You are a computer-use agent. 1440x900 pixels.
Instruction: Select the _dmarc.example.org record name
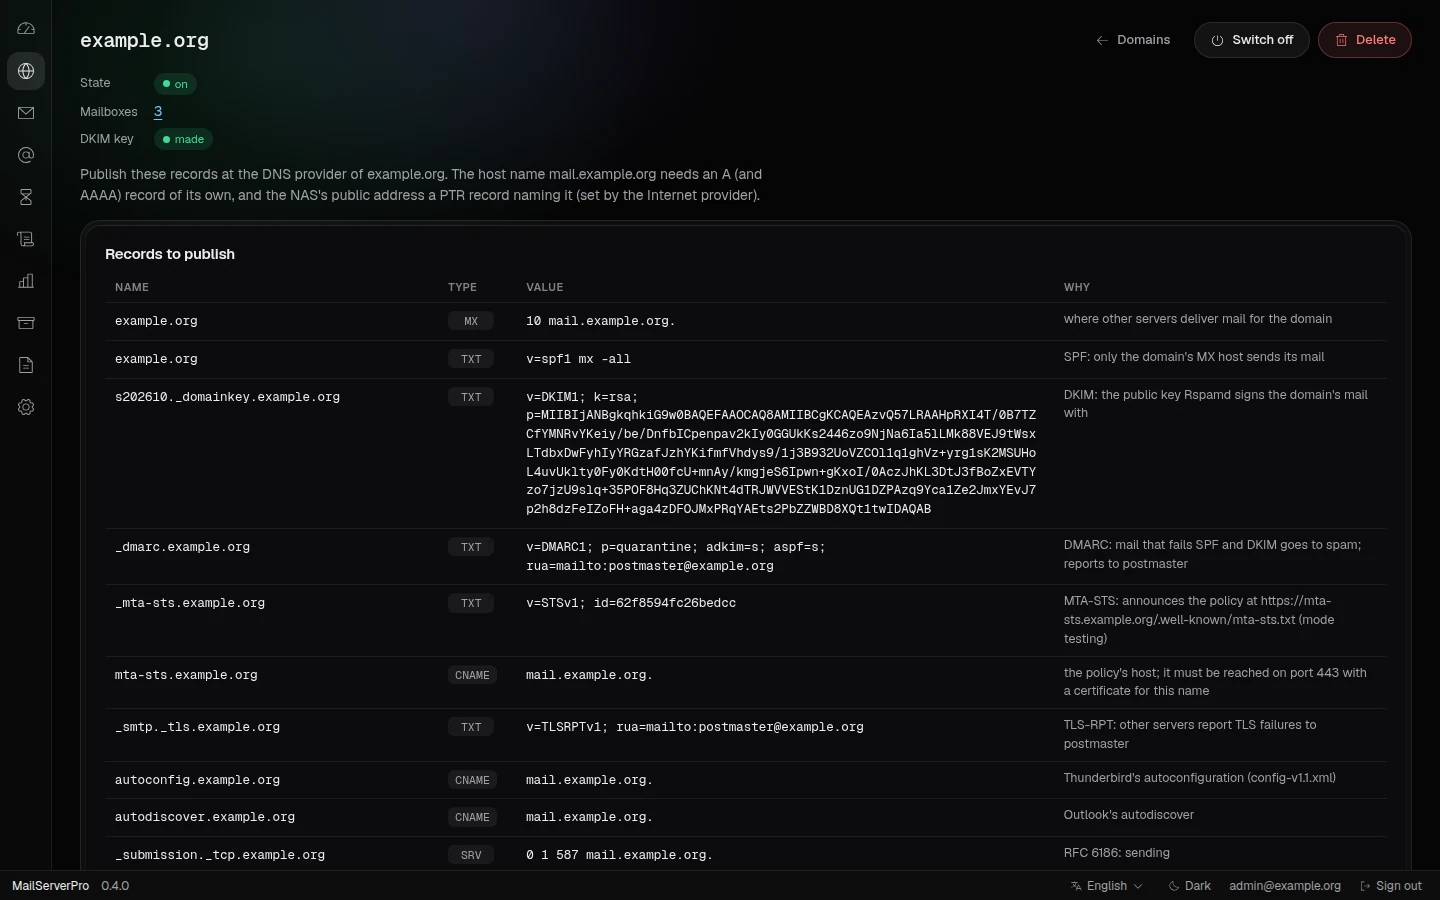[x=182, y=547]
